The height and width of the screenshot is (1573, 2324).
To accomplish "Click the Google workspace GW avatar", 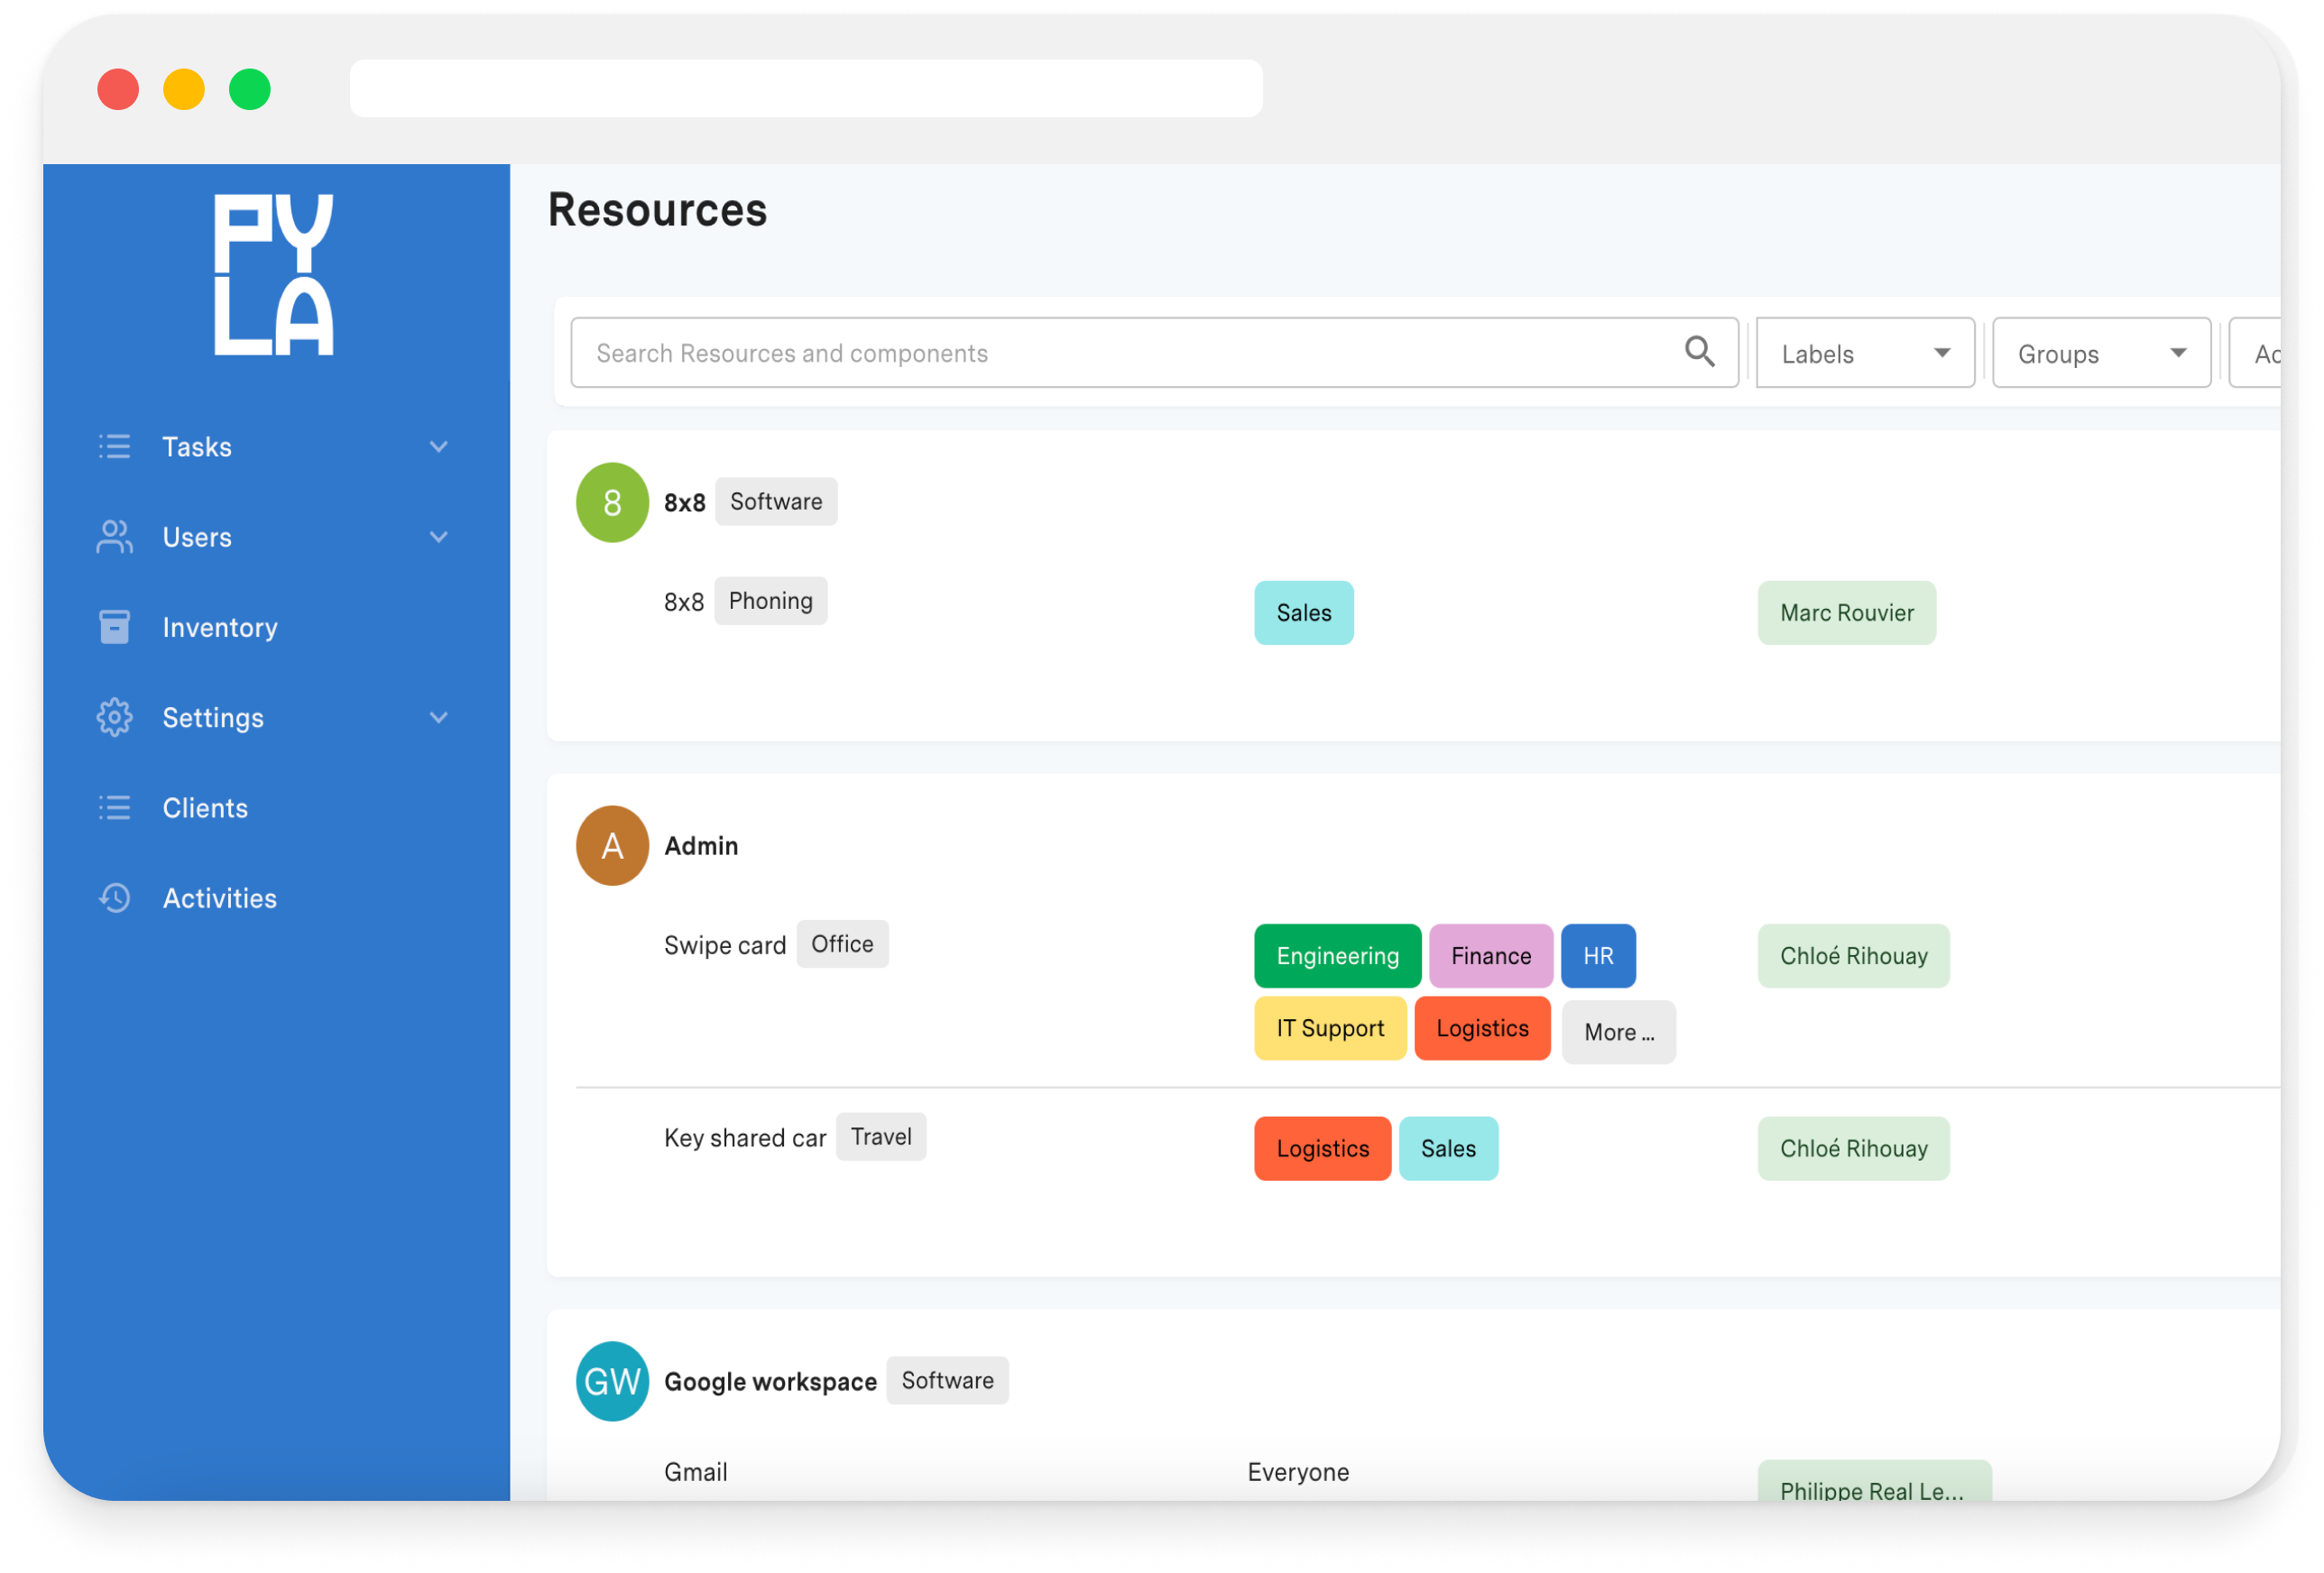I will [x=612, y=1381].
